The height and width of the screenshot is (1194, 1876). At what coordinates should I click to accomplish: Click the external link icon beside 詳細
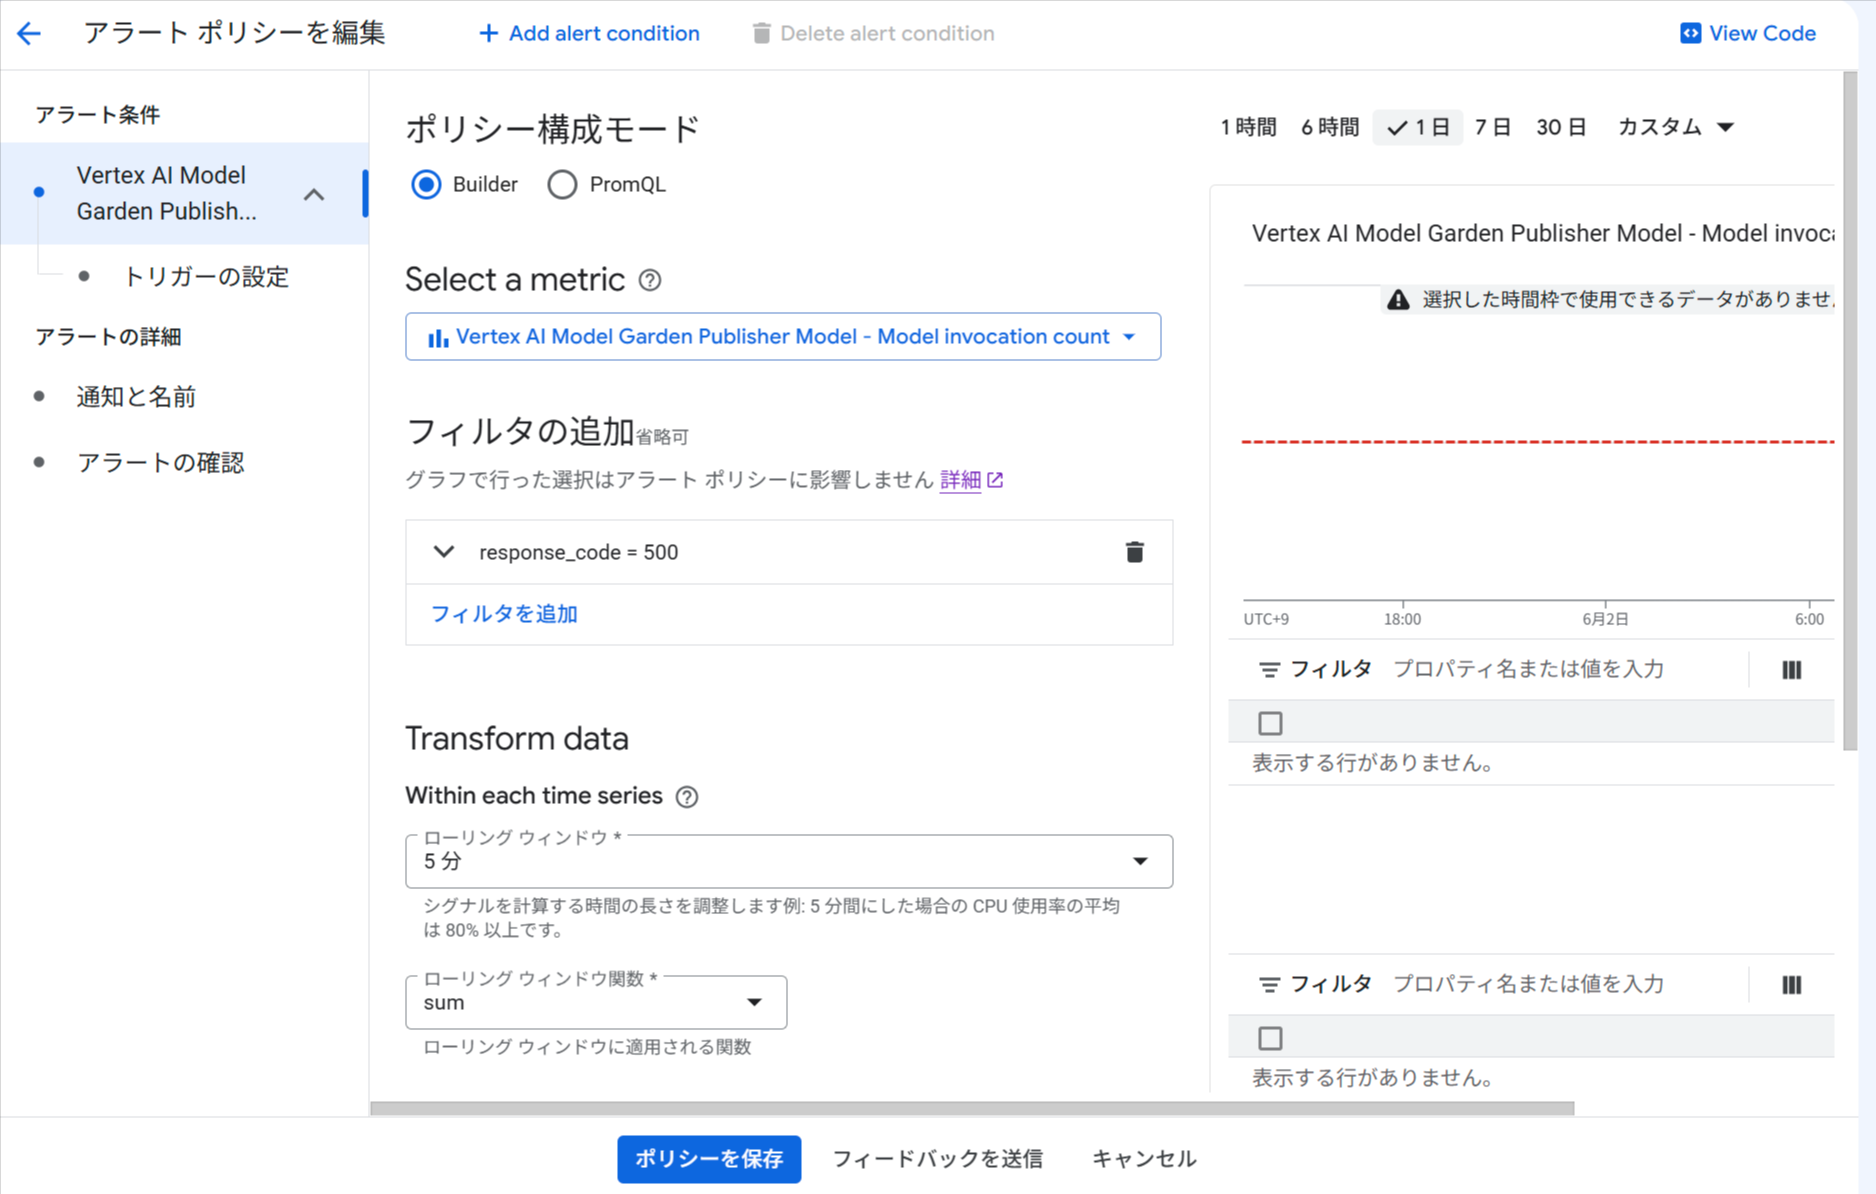point(995,480)
